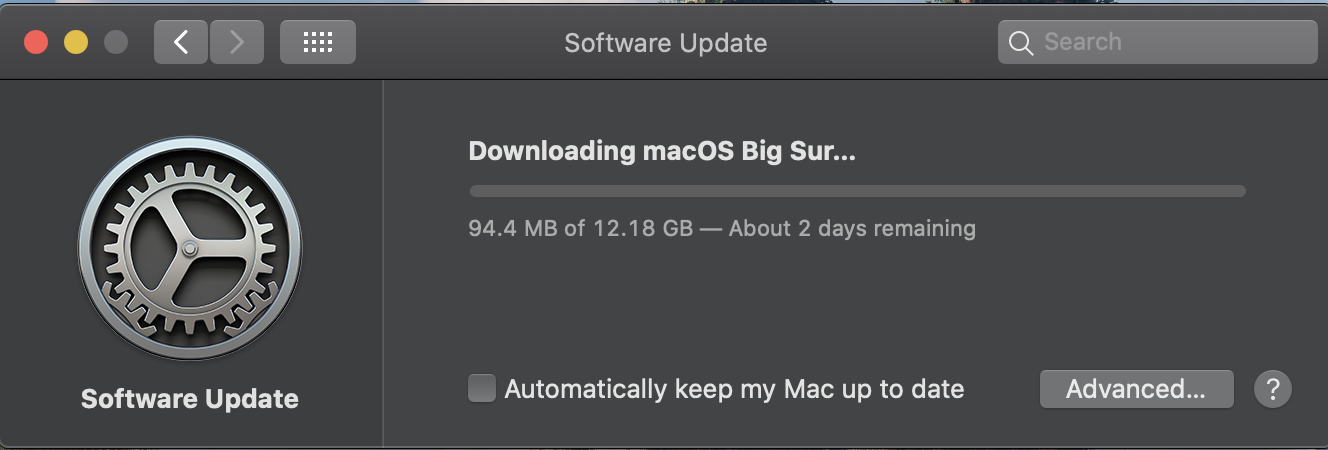This screenshot has width=1328, height=450.
Task: Click the divider beside the gear icon pane
Action: click(383, 264)
